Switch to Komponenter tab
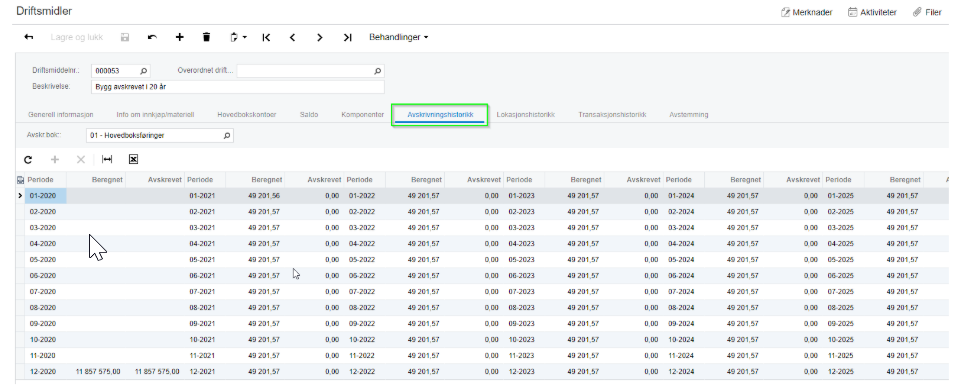954x389 pixels. 363,114
